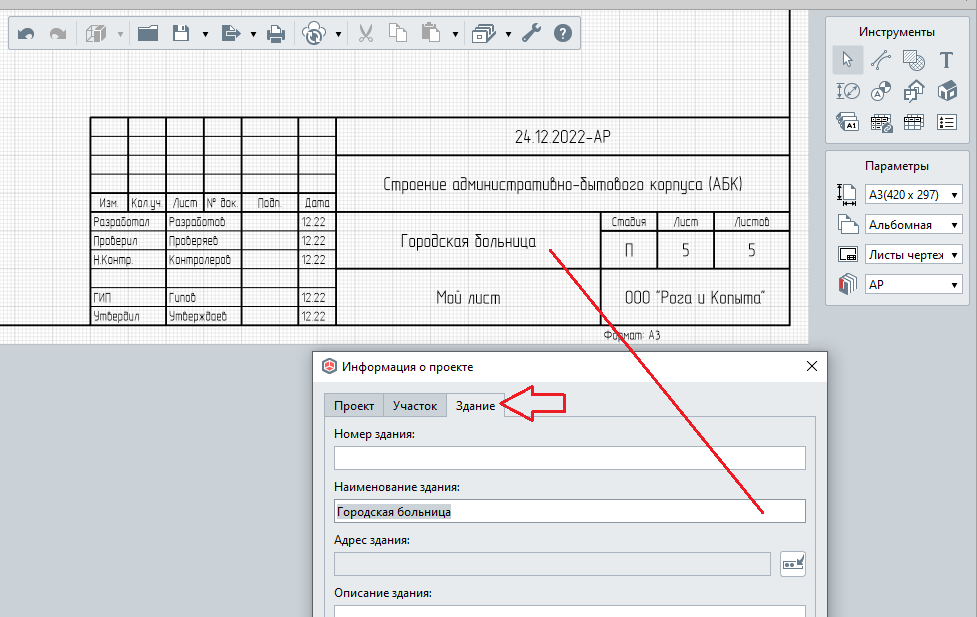The width and height of the screenshot is (977, 617).
Task: Open the A3(420 x 297) format dropdown
Action: coord(913,194)
